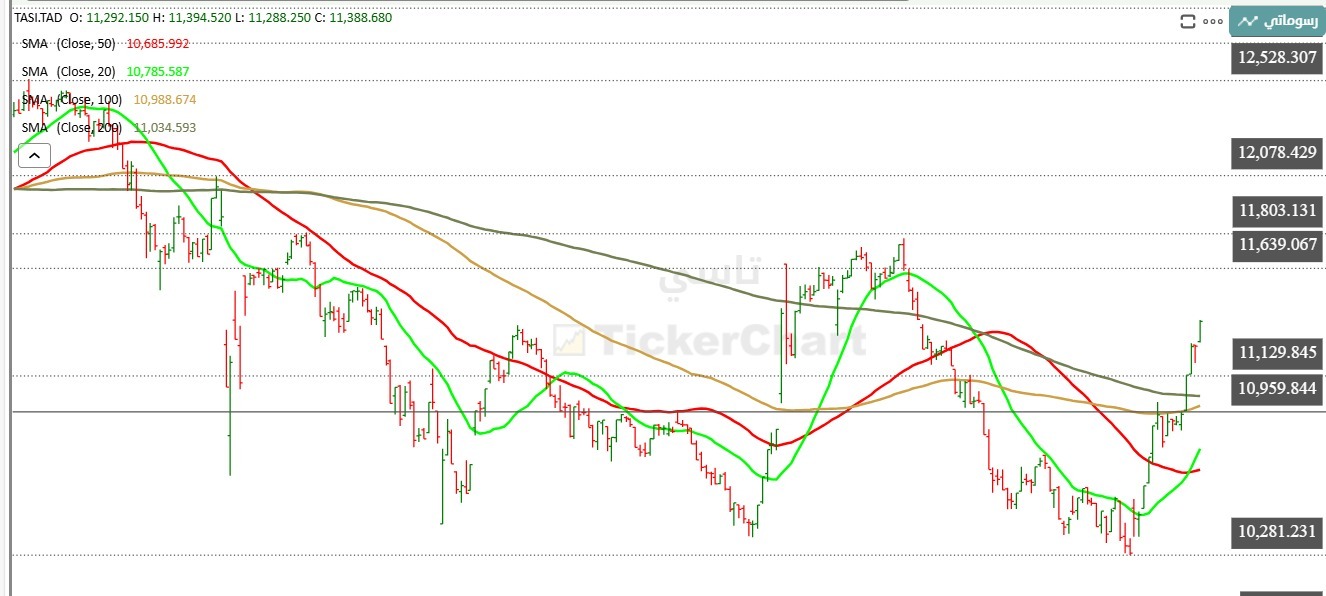Click the red SMA 50 value 10,685.992
This screenshot has width=1326, height=596.
pos(158,43)
